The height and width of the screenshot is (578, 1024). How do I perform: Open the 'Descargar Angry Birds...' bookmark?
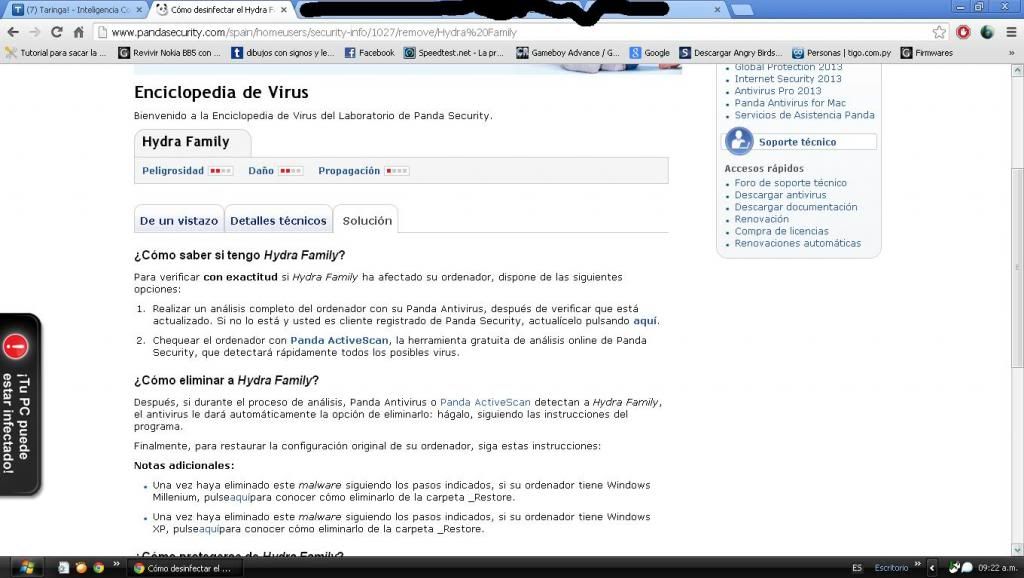pyautogui.click(x=730, y=53)
